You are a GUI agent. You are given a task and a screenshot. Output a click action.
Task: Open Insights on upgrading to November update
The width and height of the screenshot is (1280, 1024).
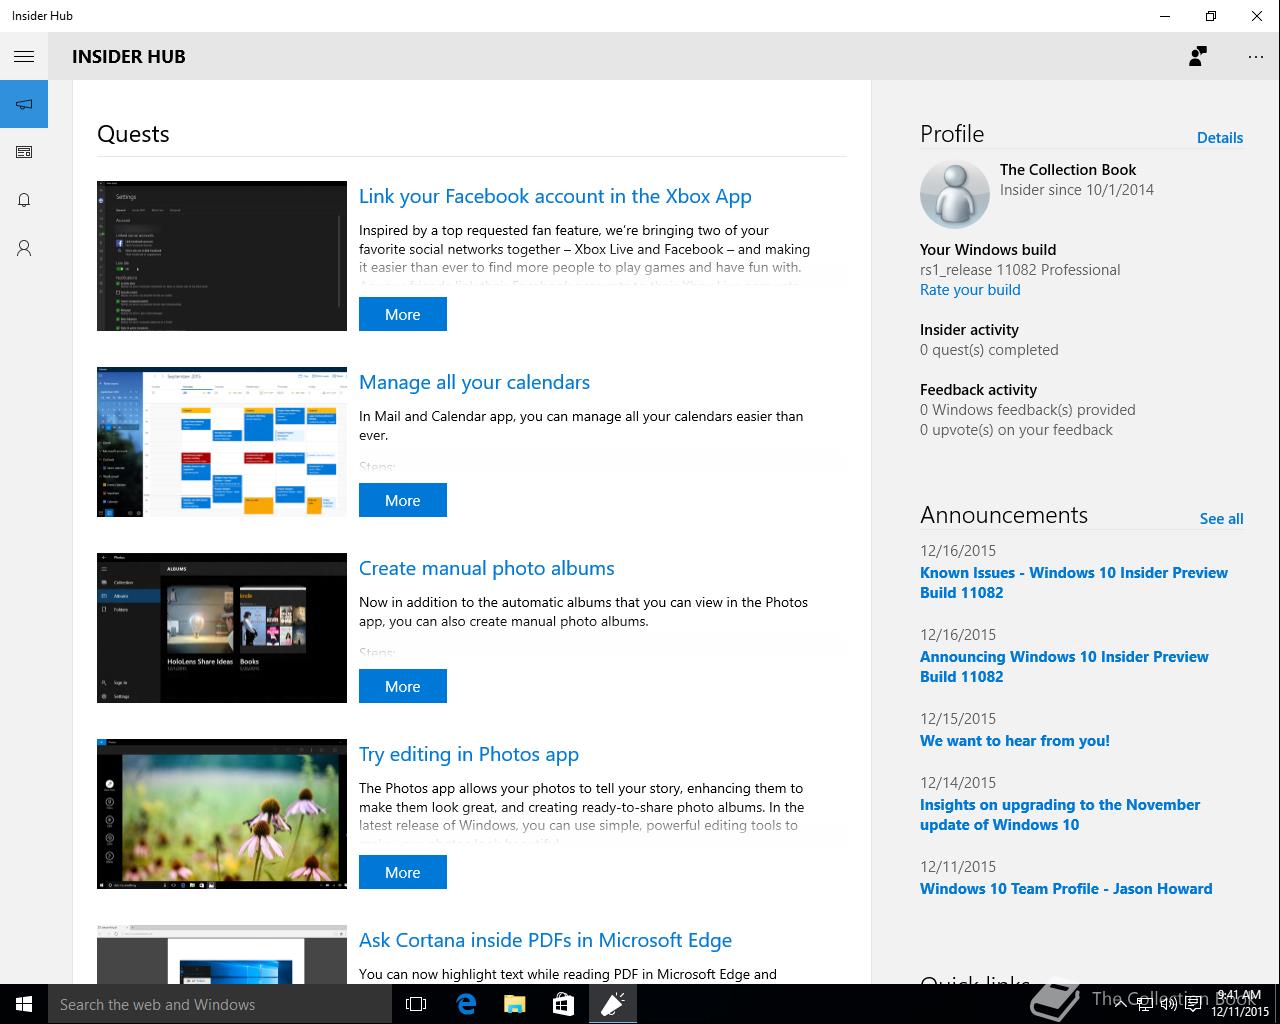click(x=1060, y=815)
